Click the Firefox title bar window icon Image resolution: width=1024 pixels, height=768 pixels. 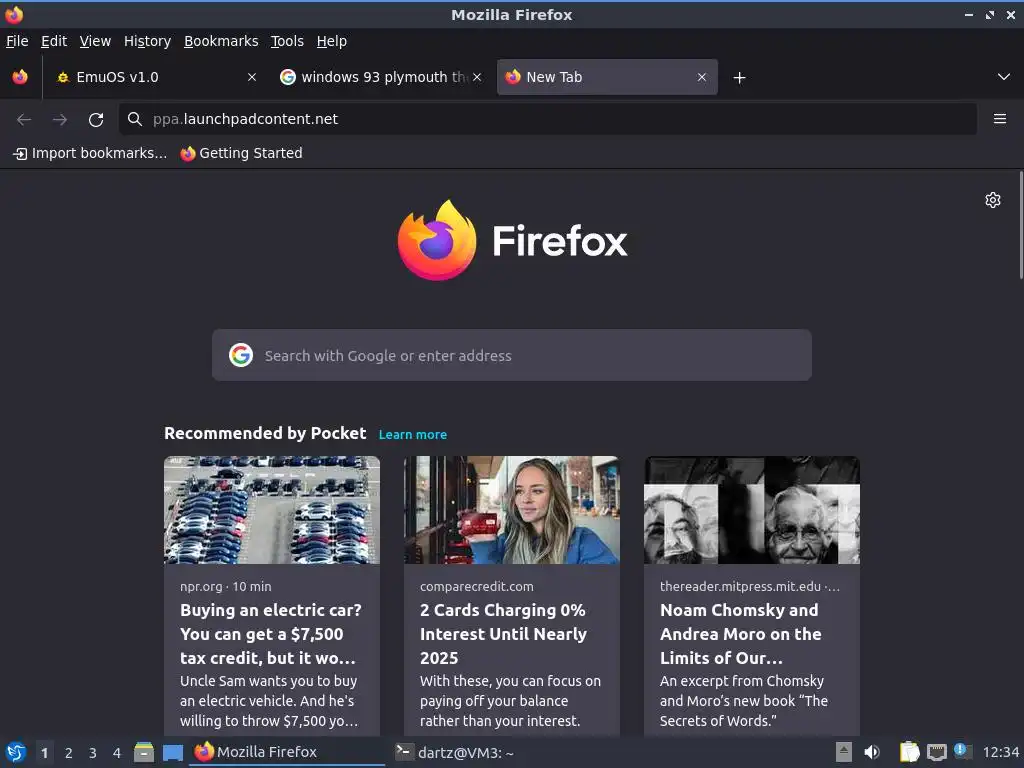pyautogui.click(x=14, y=14)
